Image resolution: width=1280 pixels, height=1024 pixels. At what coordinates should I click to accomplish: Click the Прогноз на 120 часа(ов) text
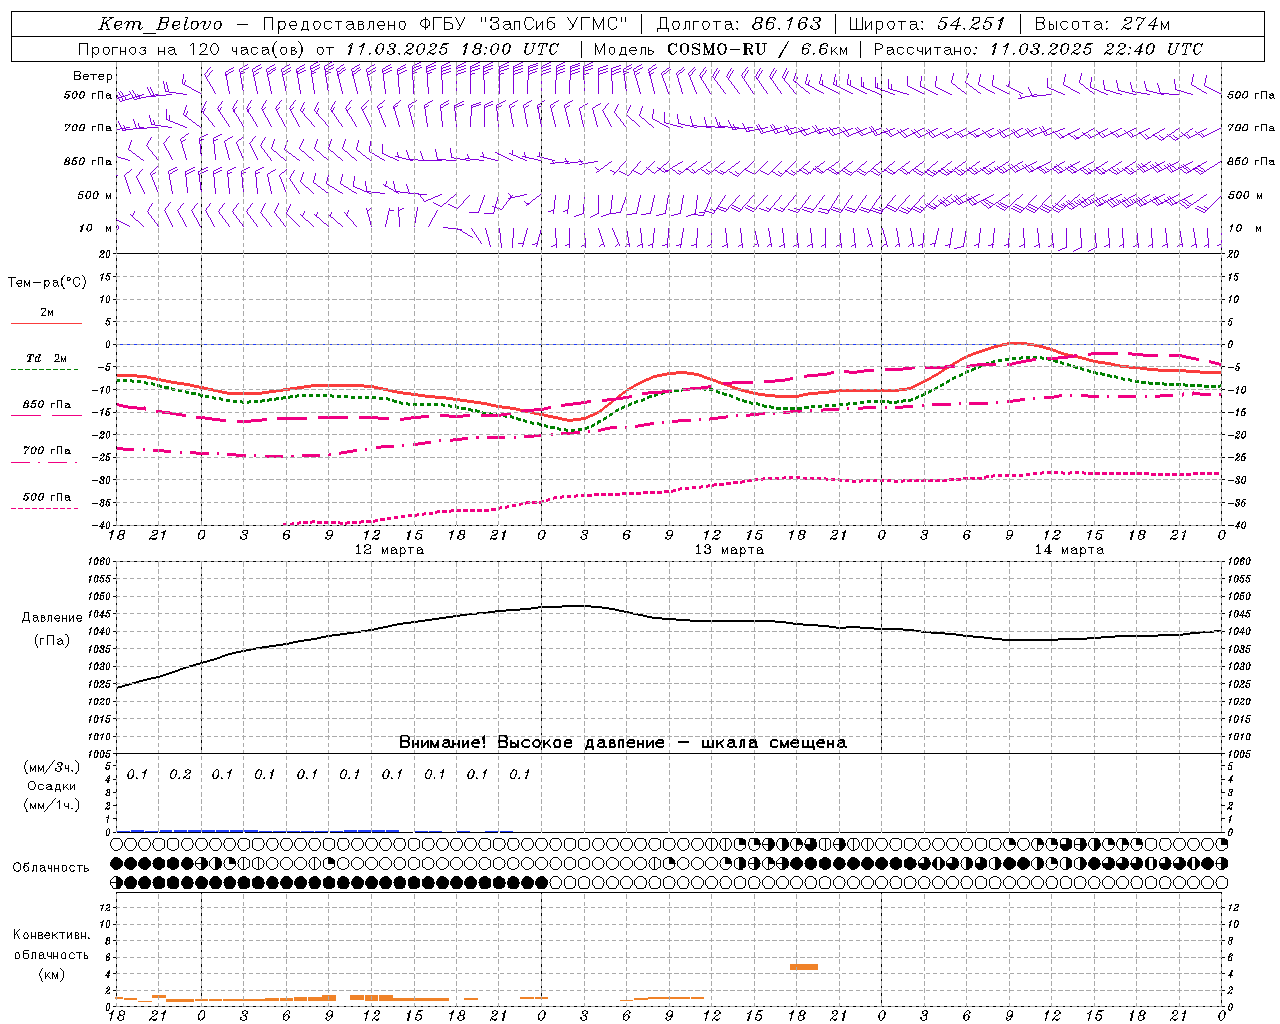192,49
